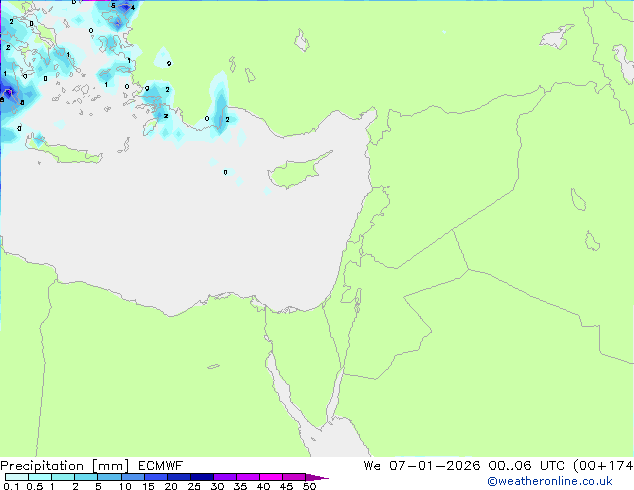Click the 1–2 mm legend color swatch

[x=63, y=477]
